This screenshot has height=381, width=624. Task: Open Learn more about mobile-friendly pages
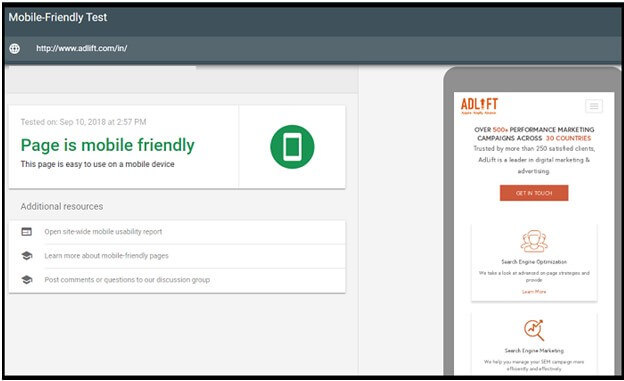pos(106,256)
